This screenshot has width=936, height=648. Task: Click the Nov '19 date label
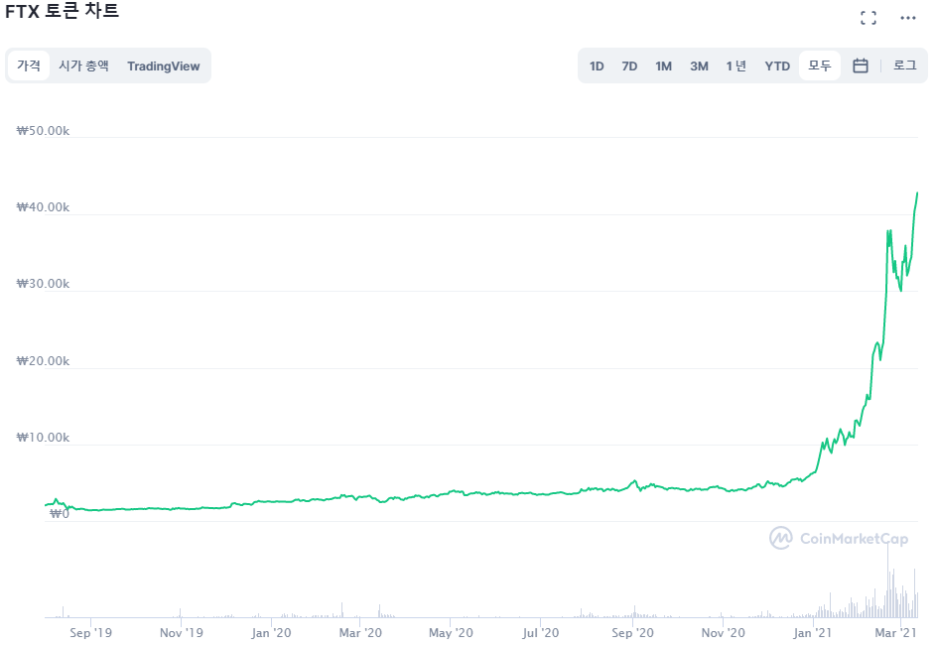(181, 632)
